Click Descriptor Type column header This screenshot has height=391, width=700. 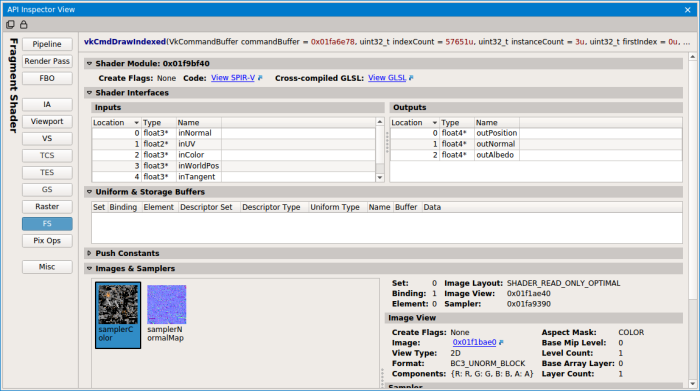(274, 207)
